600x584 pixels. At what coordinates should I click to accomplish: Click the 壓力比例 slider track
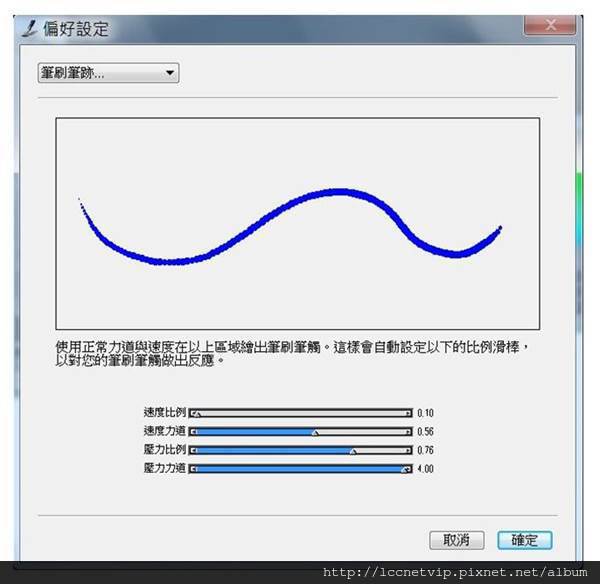click(x=301, y=450)
